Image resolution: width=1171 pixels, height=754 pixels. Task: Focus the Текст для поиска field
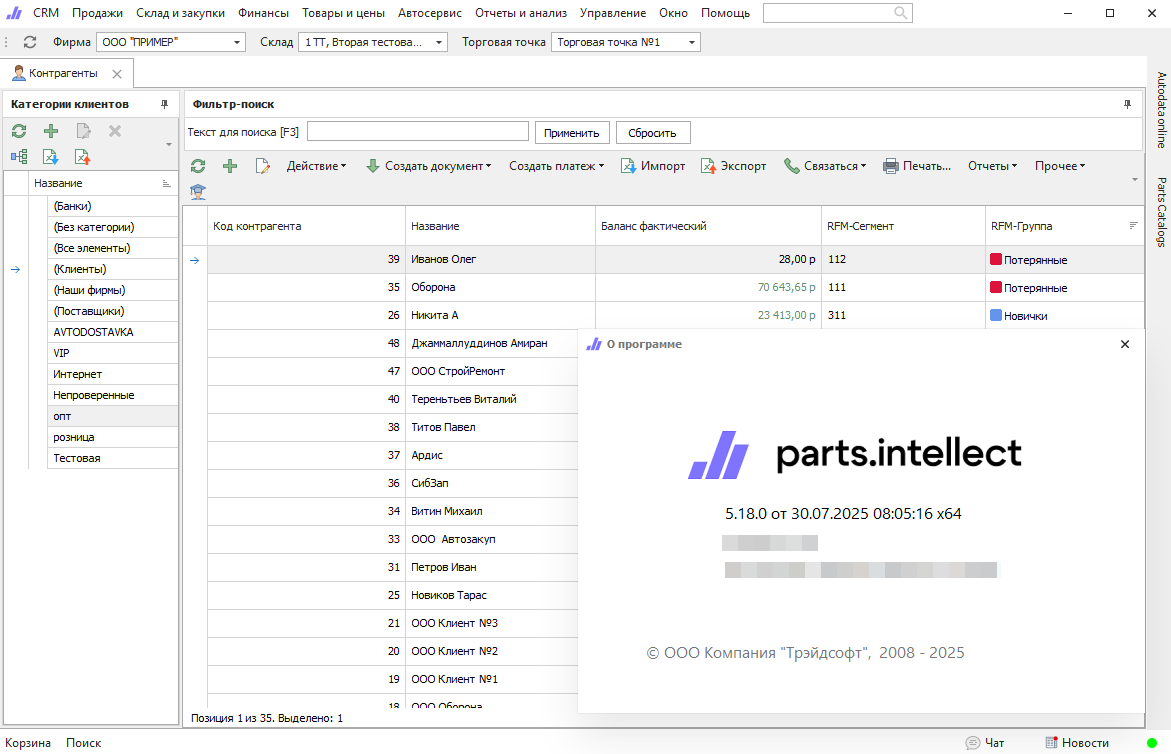pyautogui.click(x=417, y=132)
